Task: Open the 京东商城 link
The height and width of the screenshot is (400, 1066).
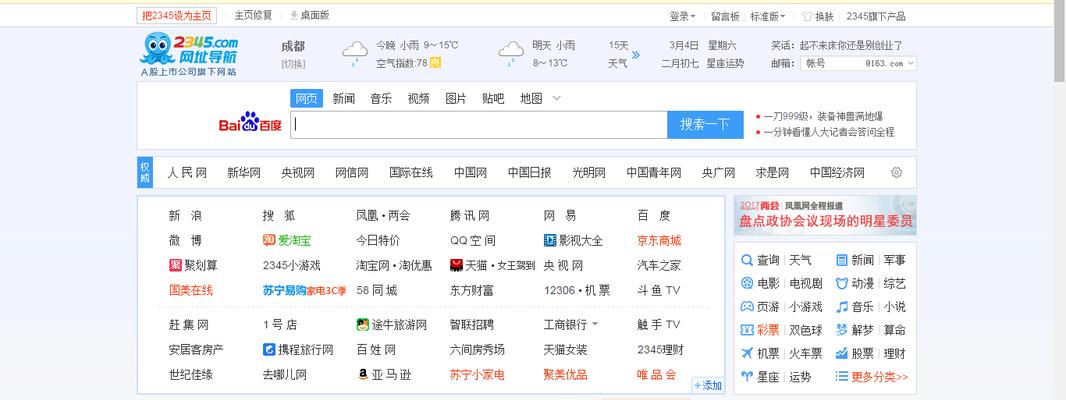Action: click(x=659, y=240)
